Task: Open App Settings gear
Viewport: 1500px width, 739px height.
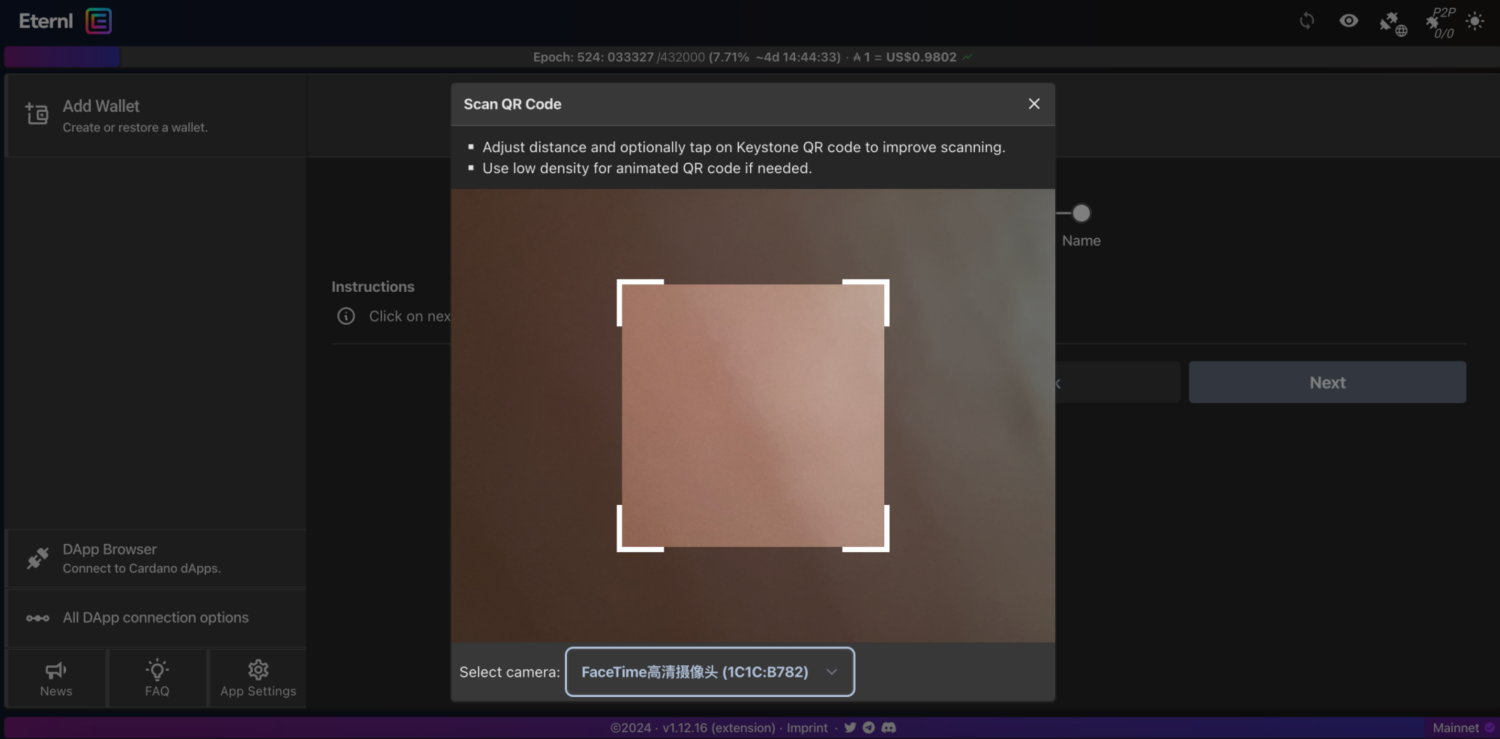Action: (x=258, y=678)
